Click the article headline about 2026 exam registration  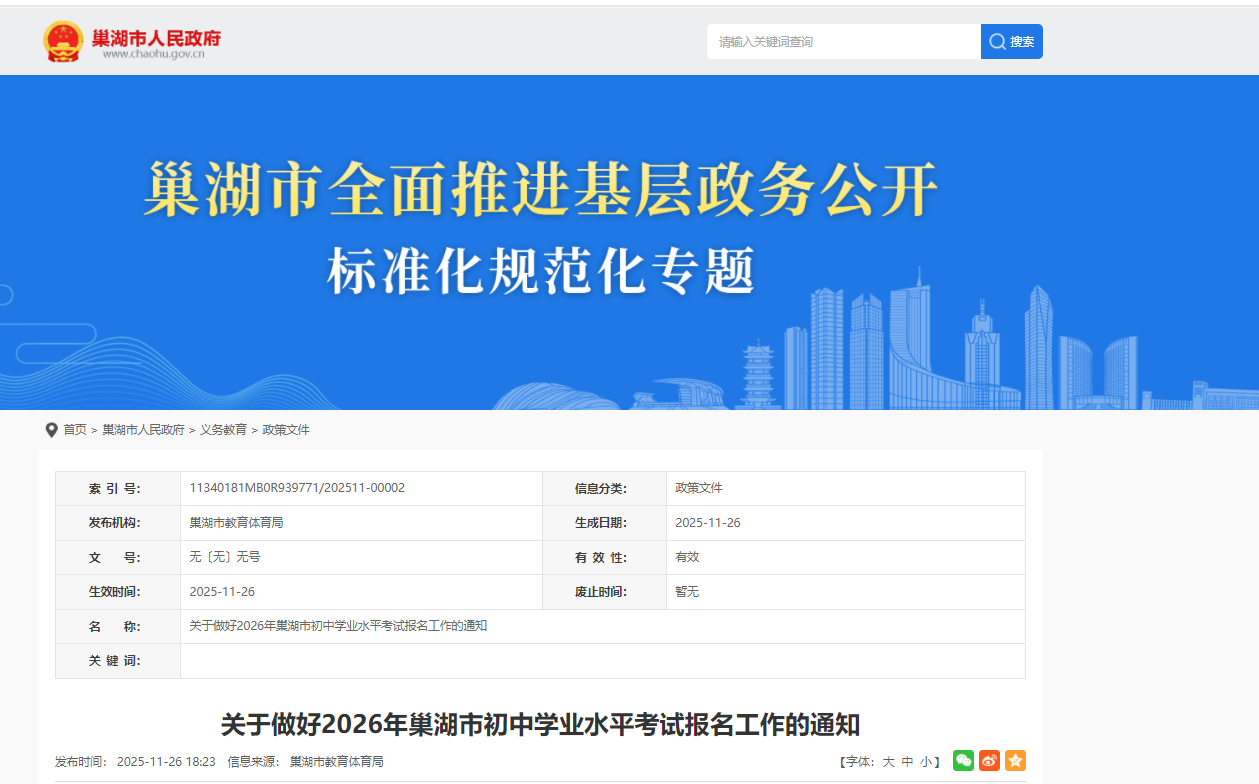(540, 724)
